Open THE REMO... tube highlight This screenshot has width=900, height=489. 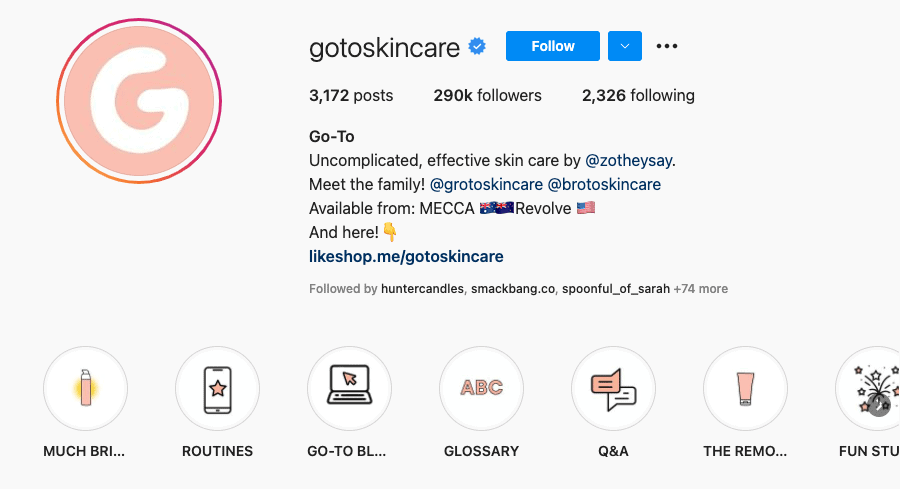click(x=745, y=389)
